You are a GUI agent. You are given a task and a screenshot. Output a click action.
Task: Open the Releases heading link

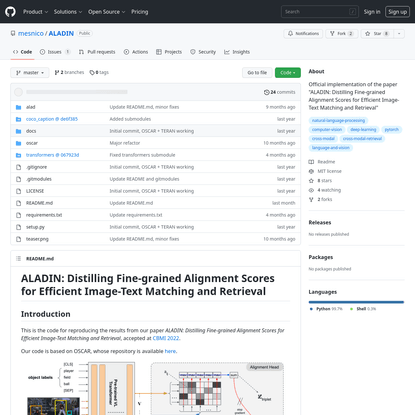pyautogui.click(x=320, y=222)
